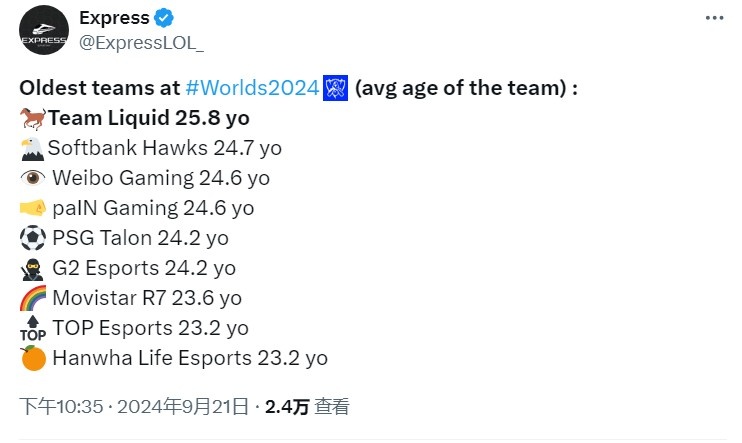The height and width of the screenshot is (443, 742).
Task: Open the Express profile avatar
Action: pyautogui.click(x=44, y=30)
